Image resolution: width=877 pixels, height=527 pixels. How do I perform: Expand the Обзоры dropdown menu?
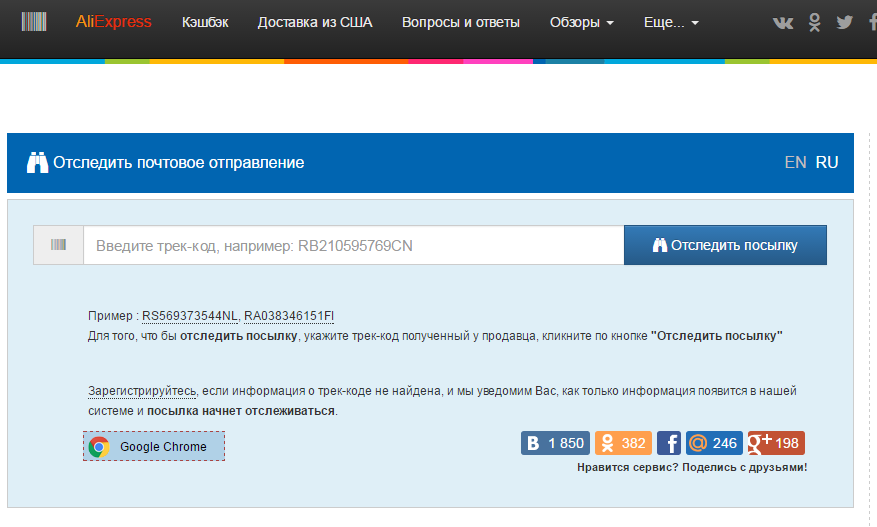(582, 22)
